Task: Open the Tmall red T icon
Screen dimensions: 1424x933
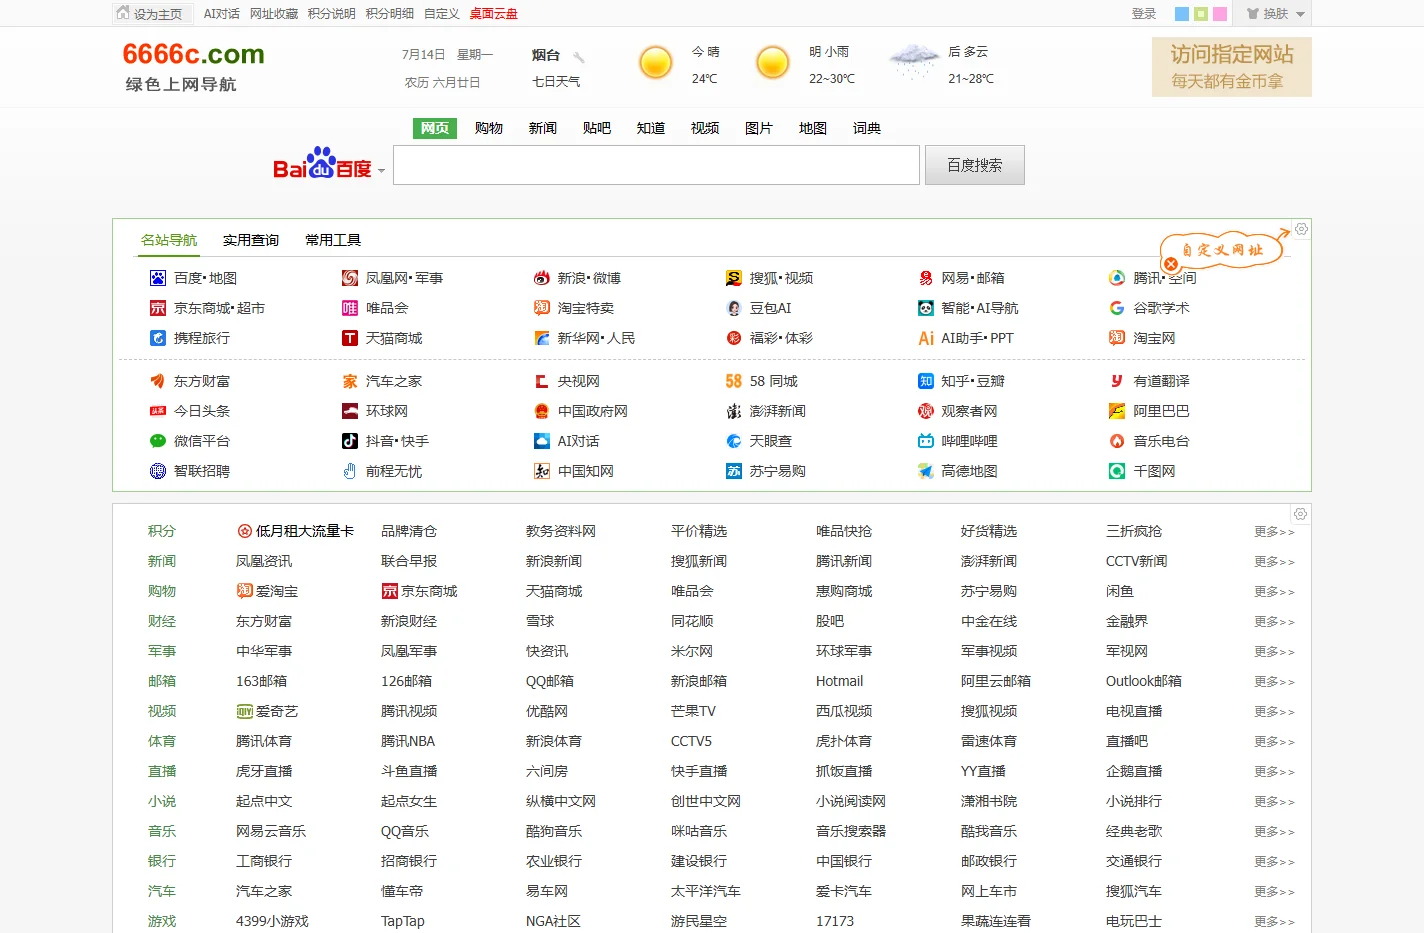Action: click(x=349, y=338)
